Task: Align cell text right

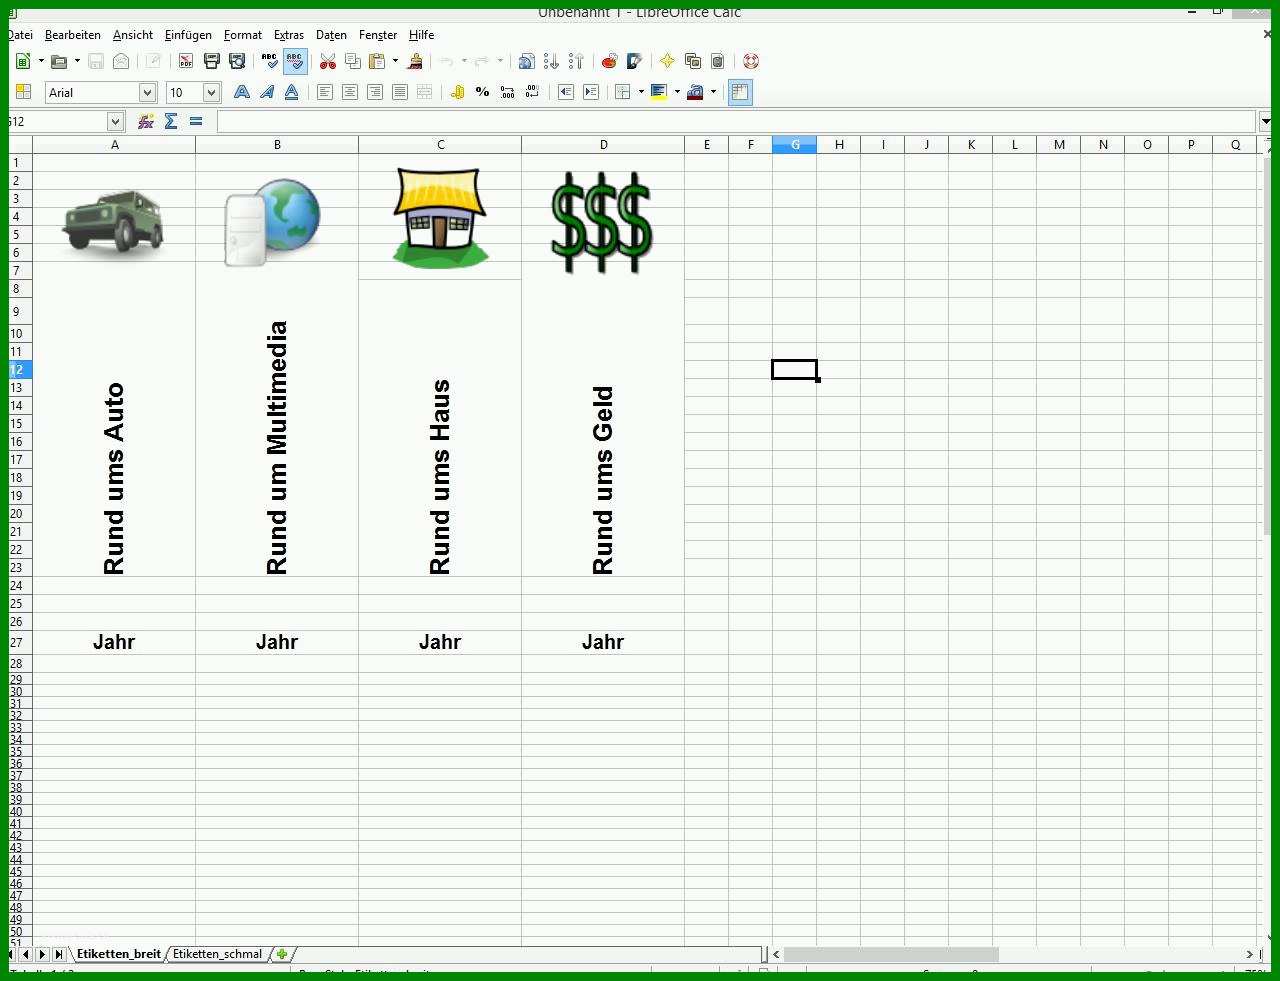Action: [x=375, y=92]
